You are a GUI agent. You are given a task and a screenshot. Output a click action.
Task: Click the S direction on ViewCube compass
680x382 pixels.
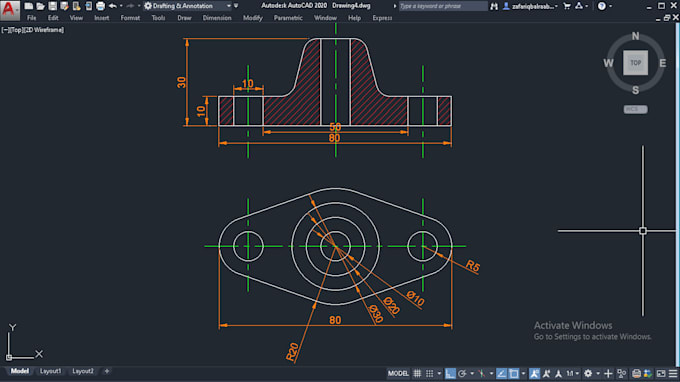point(635,90)
